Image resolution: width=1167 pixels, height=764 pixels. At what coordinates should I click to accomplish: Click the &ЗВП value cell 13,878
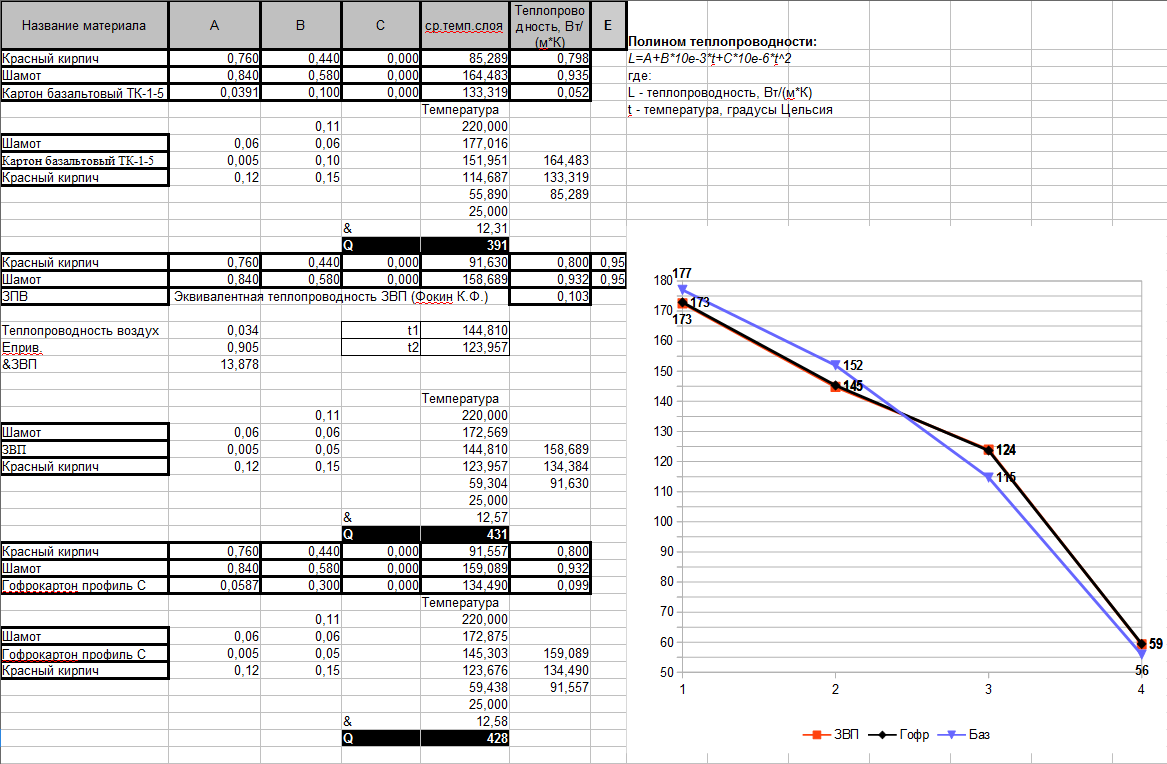tap(214, 364)
